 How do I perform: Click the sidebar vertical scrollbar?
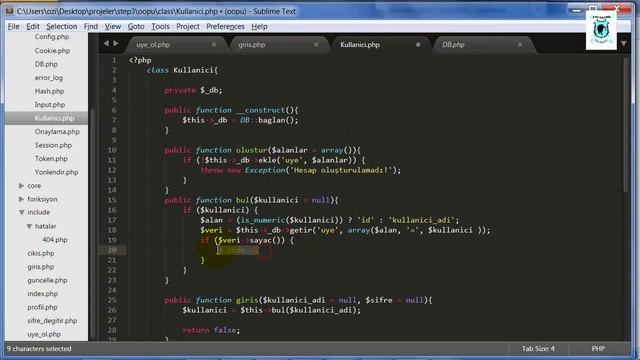(x=92, y=222)
